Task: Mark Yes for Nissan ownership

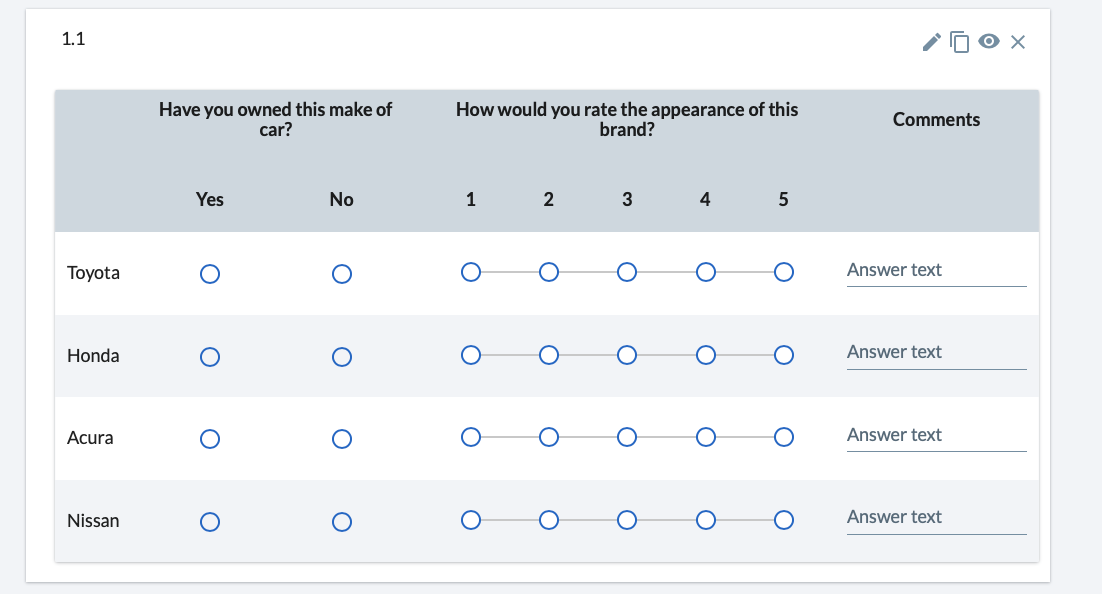Action: 210,521
